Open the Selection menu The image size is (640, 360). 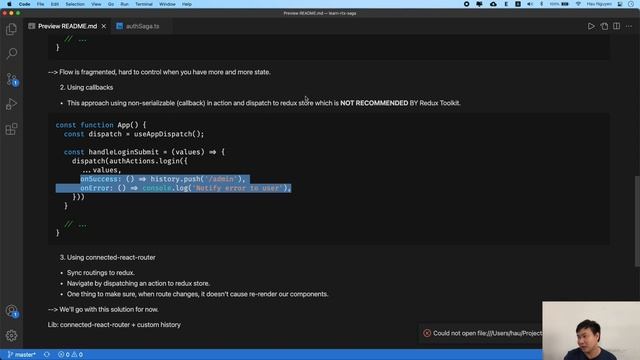[75, 4]
